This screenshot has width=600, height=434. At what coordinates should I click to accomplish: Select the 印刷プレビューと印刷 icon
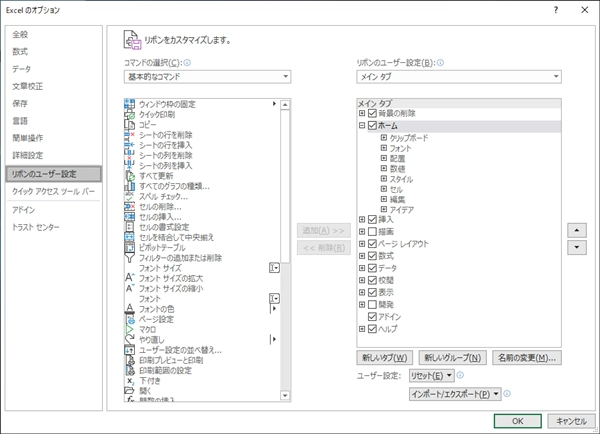130,360
